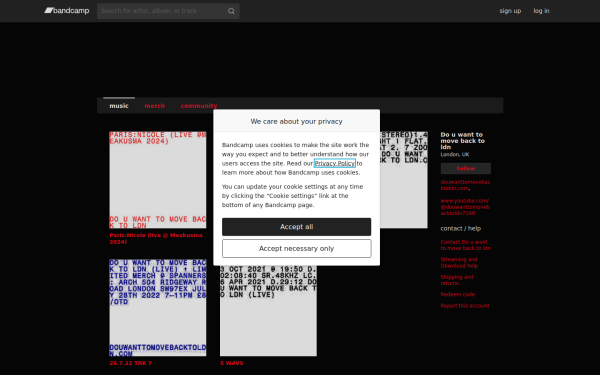Open the 26.7.22 TRK 7 title link

130,363
